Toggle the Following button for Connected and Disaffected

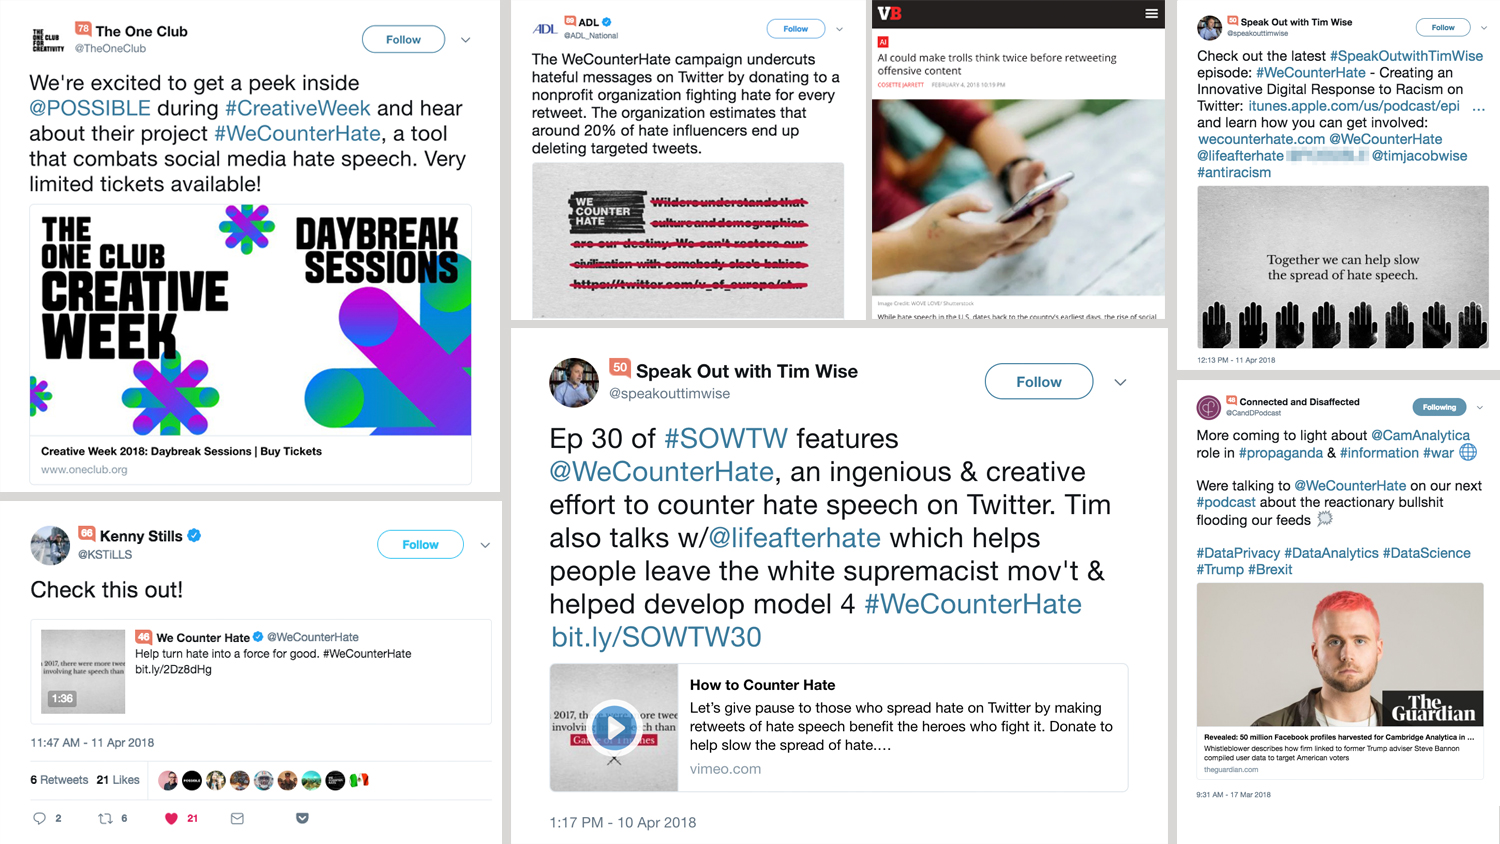tap(1439, 407)
